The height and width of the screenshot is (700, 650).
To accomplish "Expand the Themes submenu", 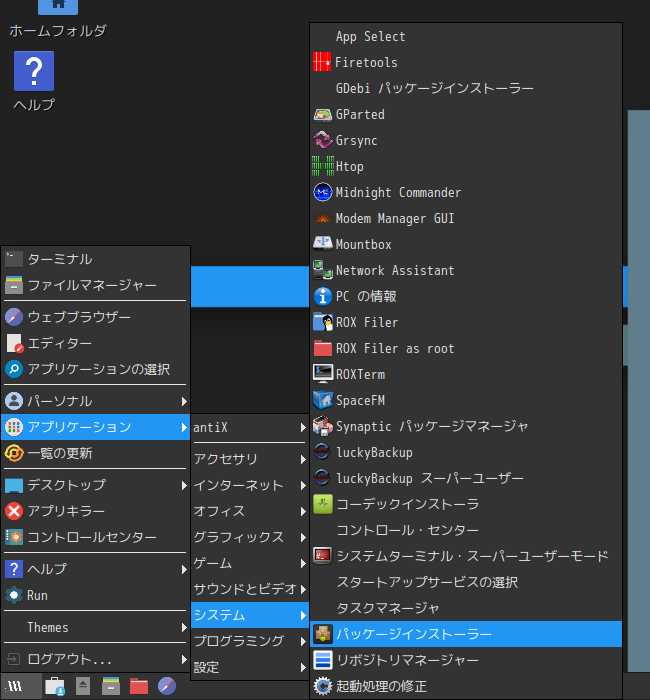I will [96, 627].
